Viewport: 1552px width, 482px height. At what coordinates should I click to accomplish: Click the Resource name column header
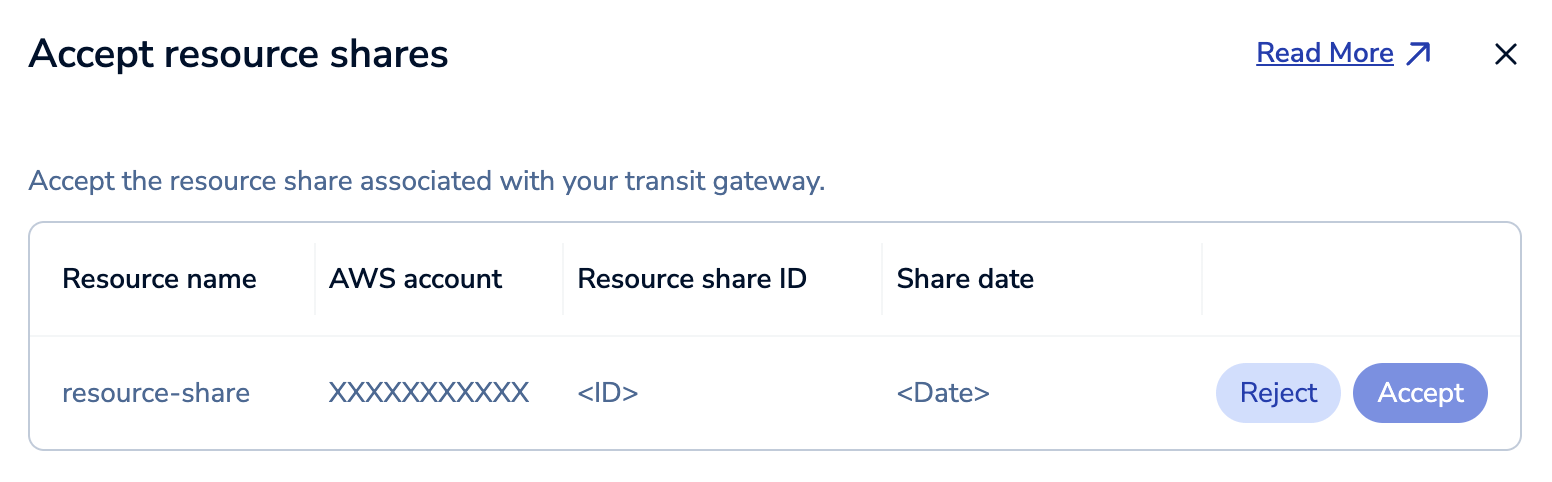159,278
